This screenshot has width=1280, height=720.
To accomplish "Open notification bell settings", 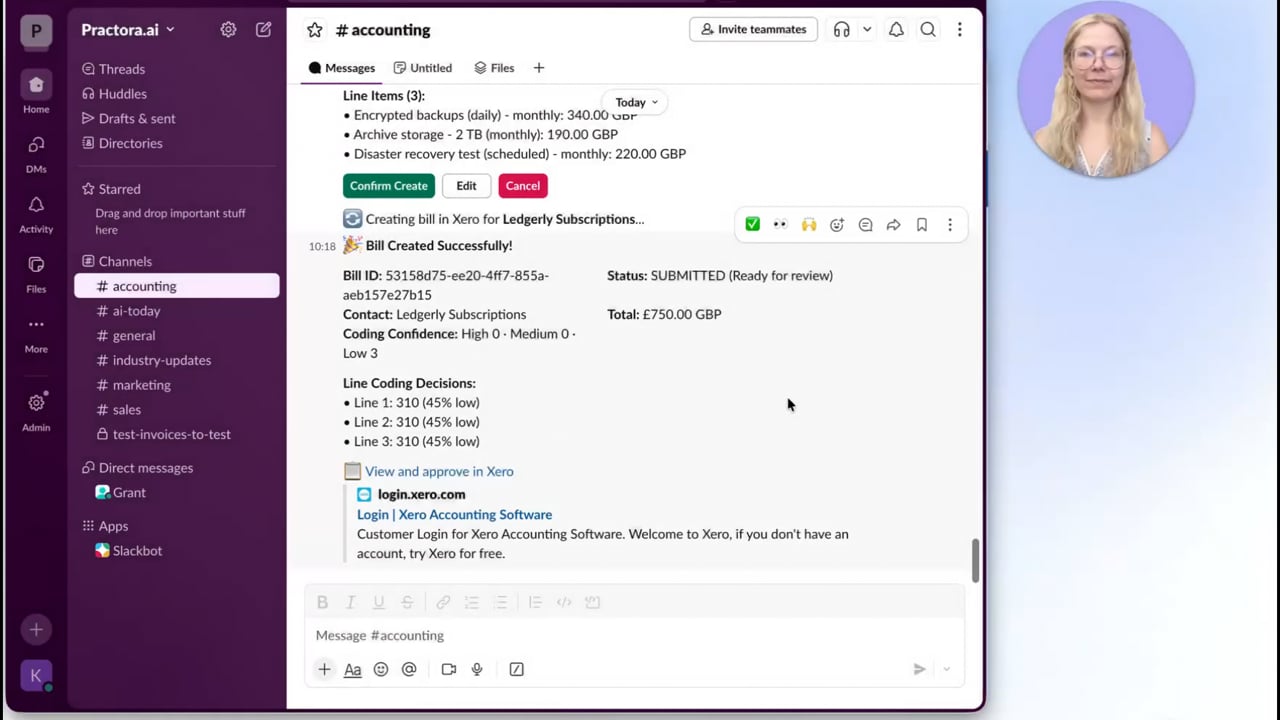I will (x=896, y=30).
